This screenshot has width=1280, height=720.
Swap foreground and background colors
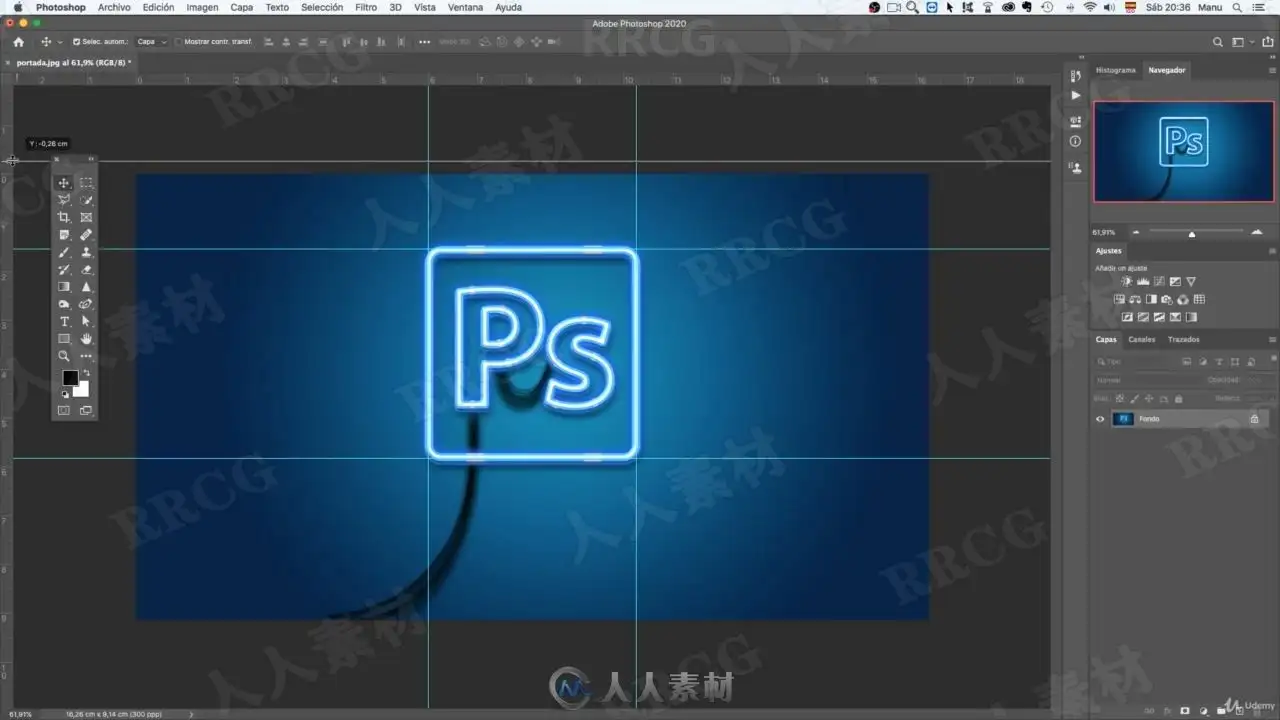pos(86,373)
